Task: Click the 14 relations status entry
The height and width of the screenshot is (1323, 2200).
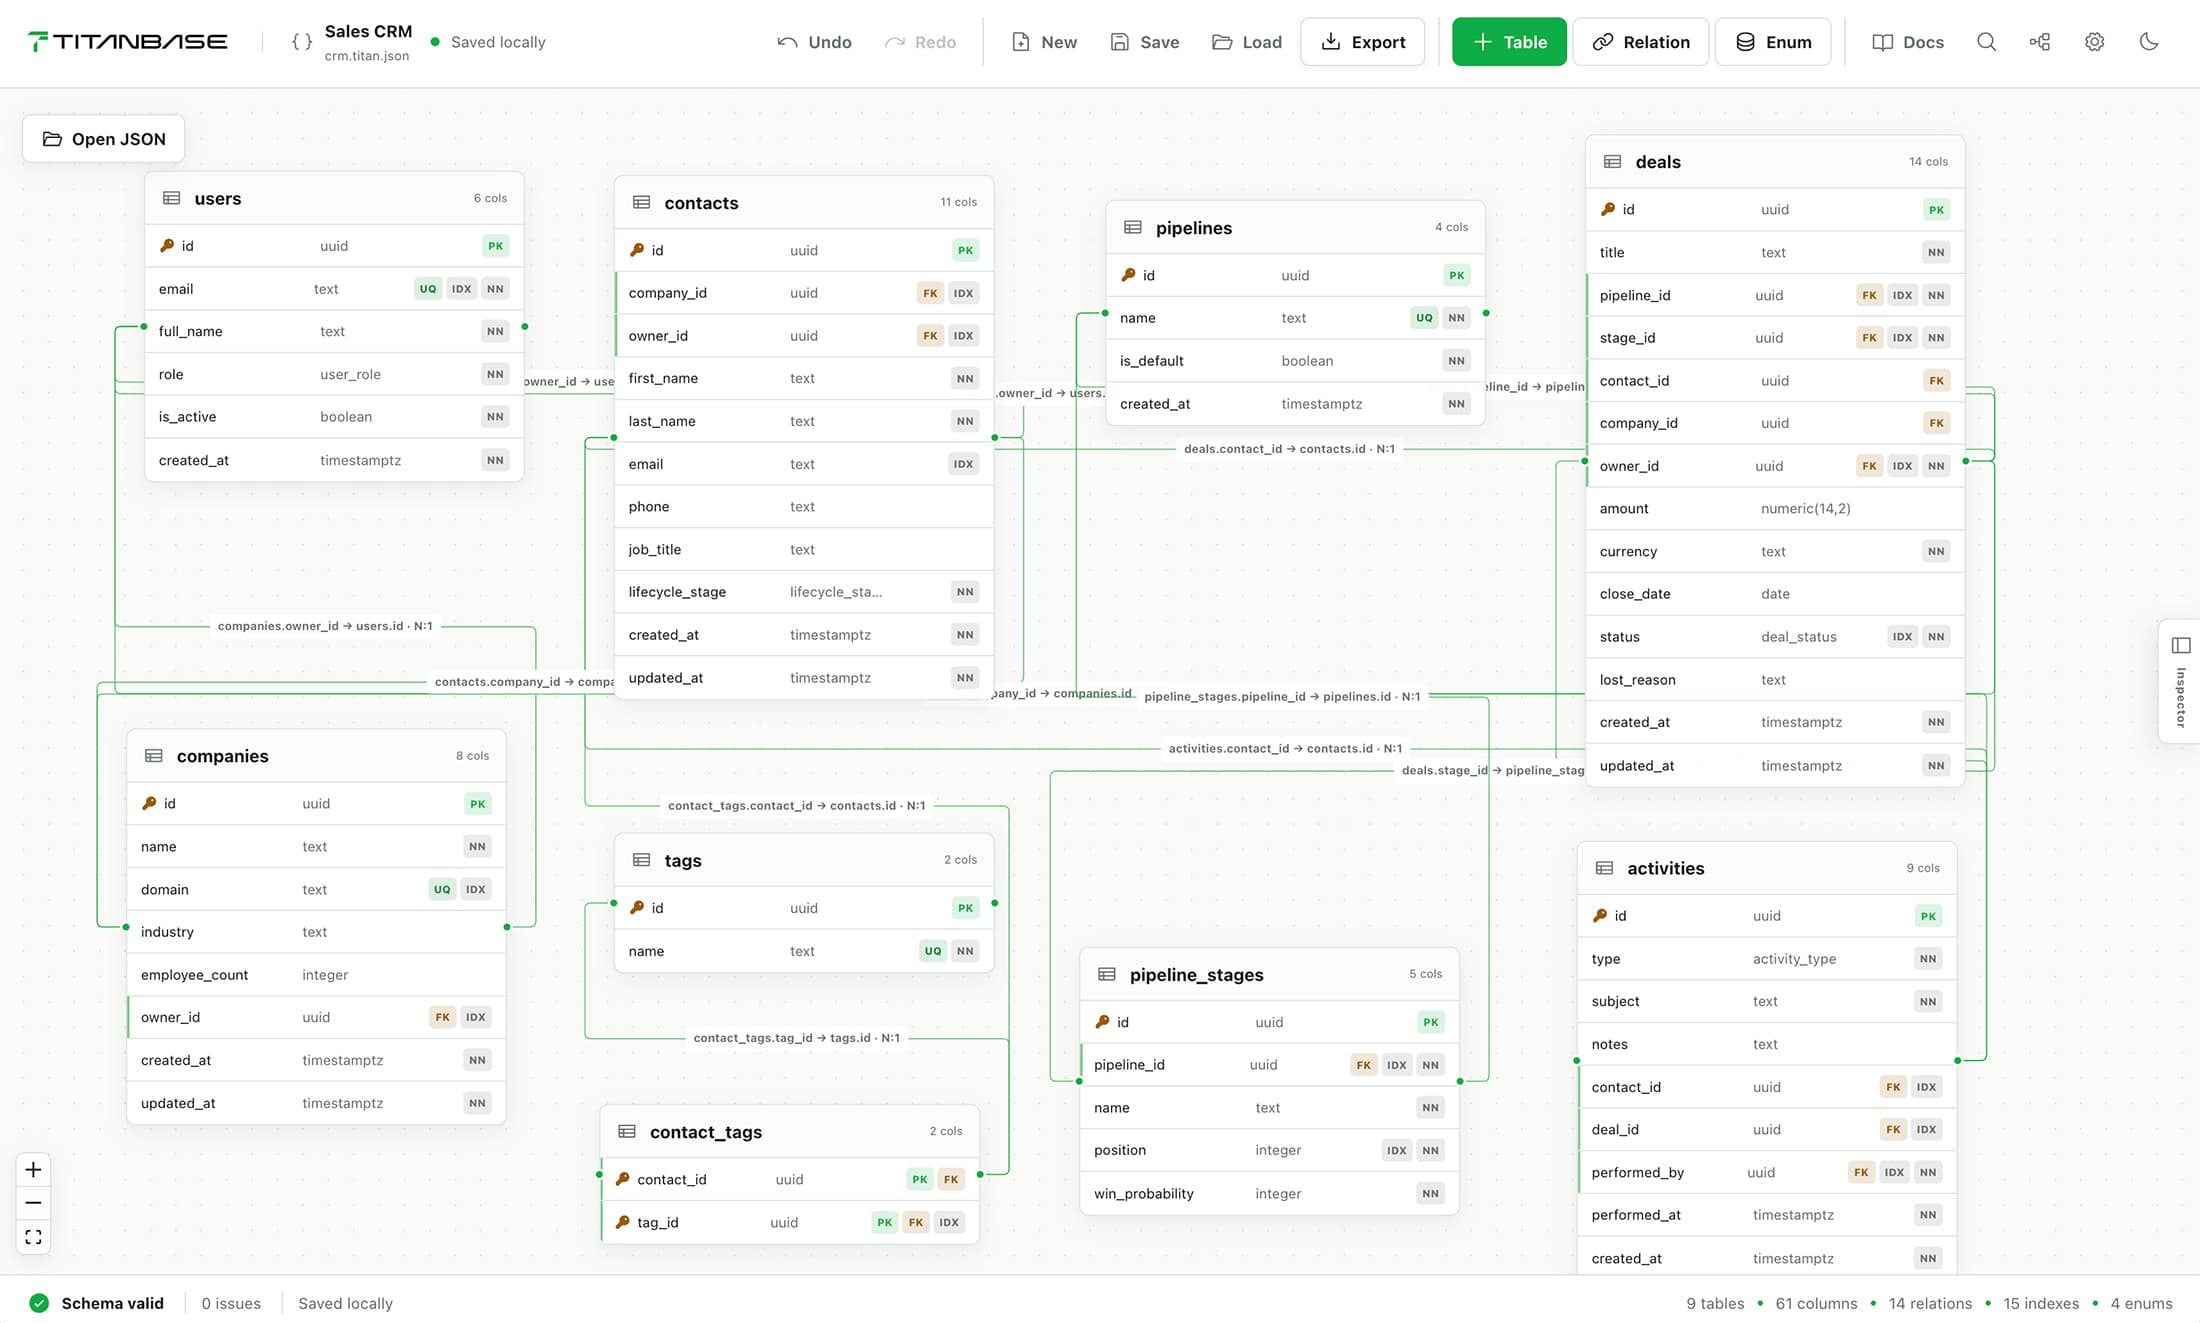Action: pos(1930,1303)
